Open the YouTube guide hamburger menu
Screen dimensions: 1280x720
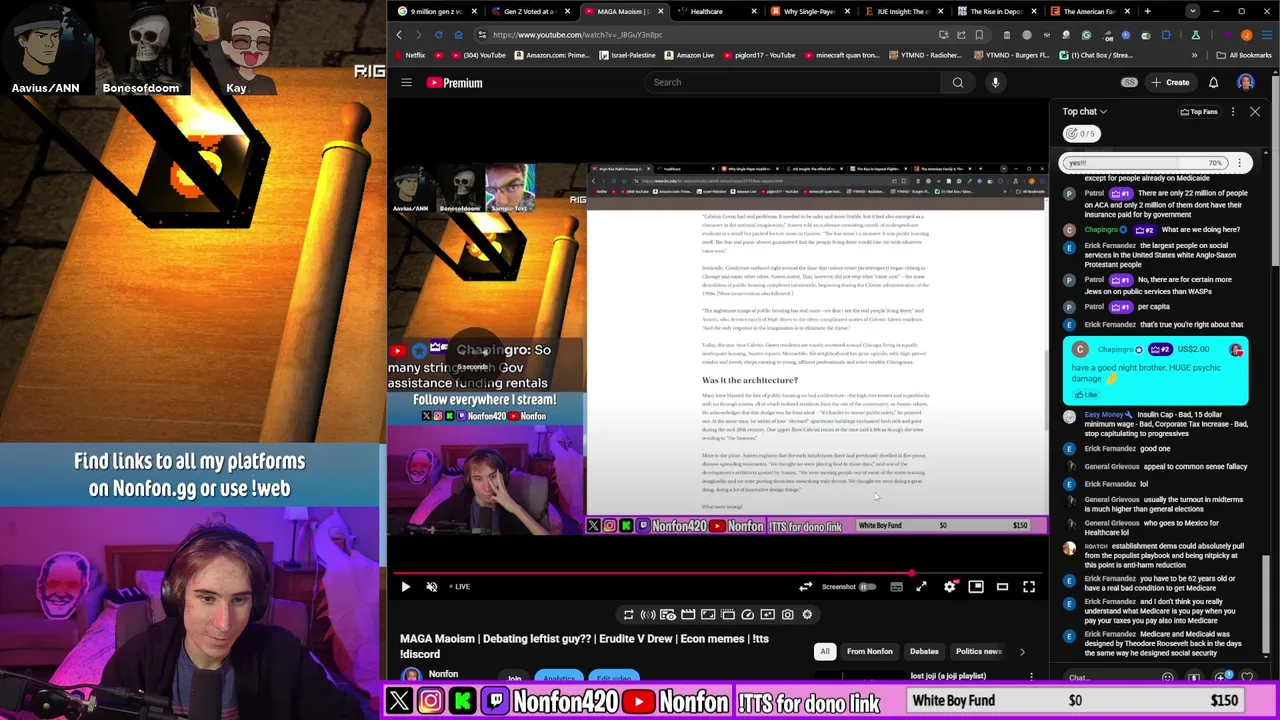[406, 83]
